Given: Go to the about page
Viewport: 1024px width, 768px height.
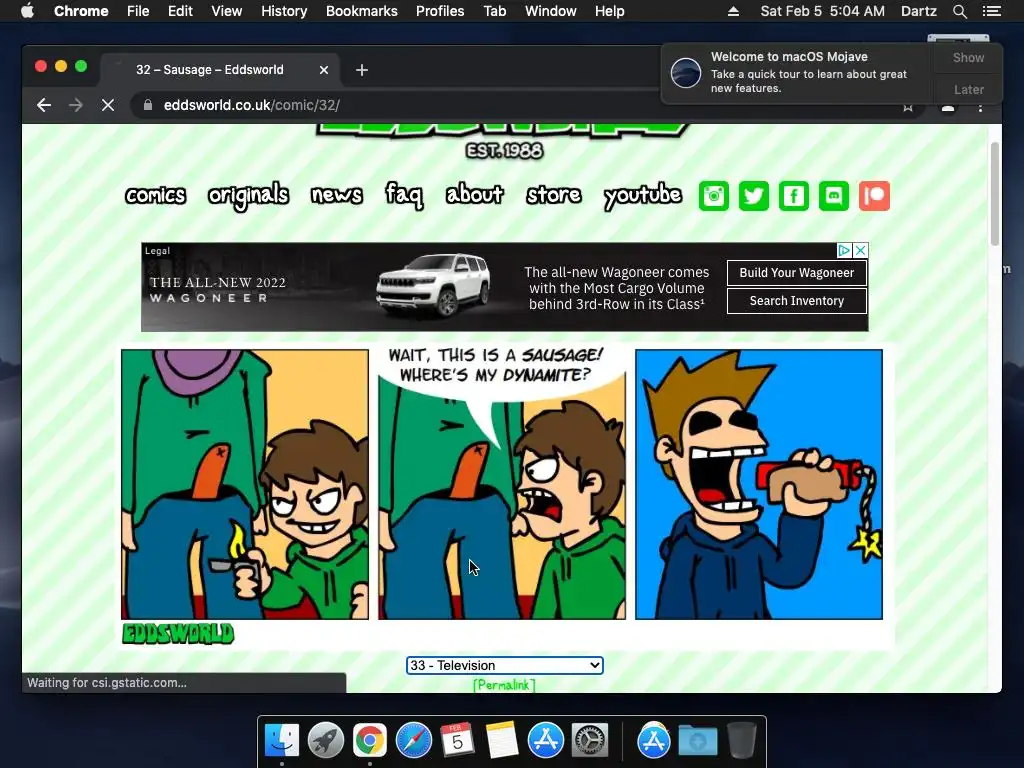Looking at the screenshot, I should [475, 195].
